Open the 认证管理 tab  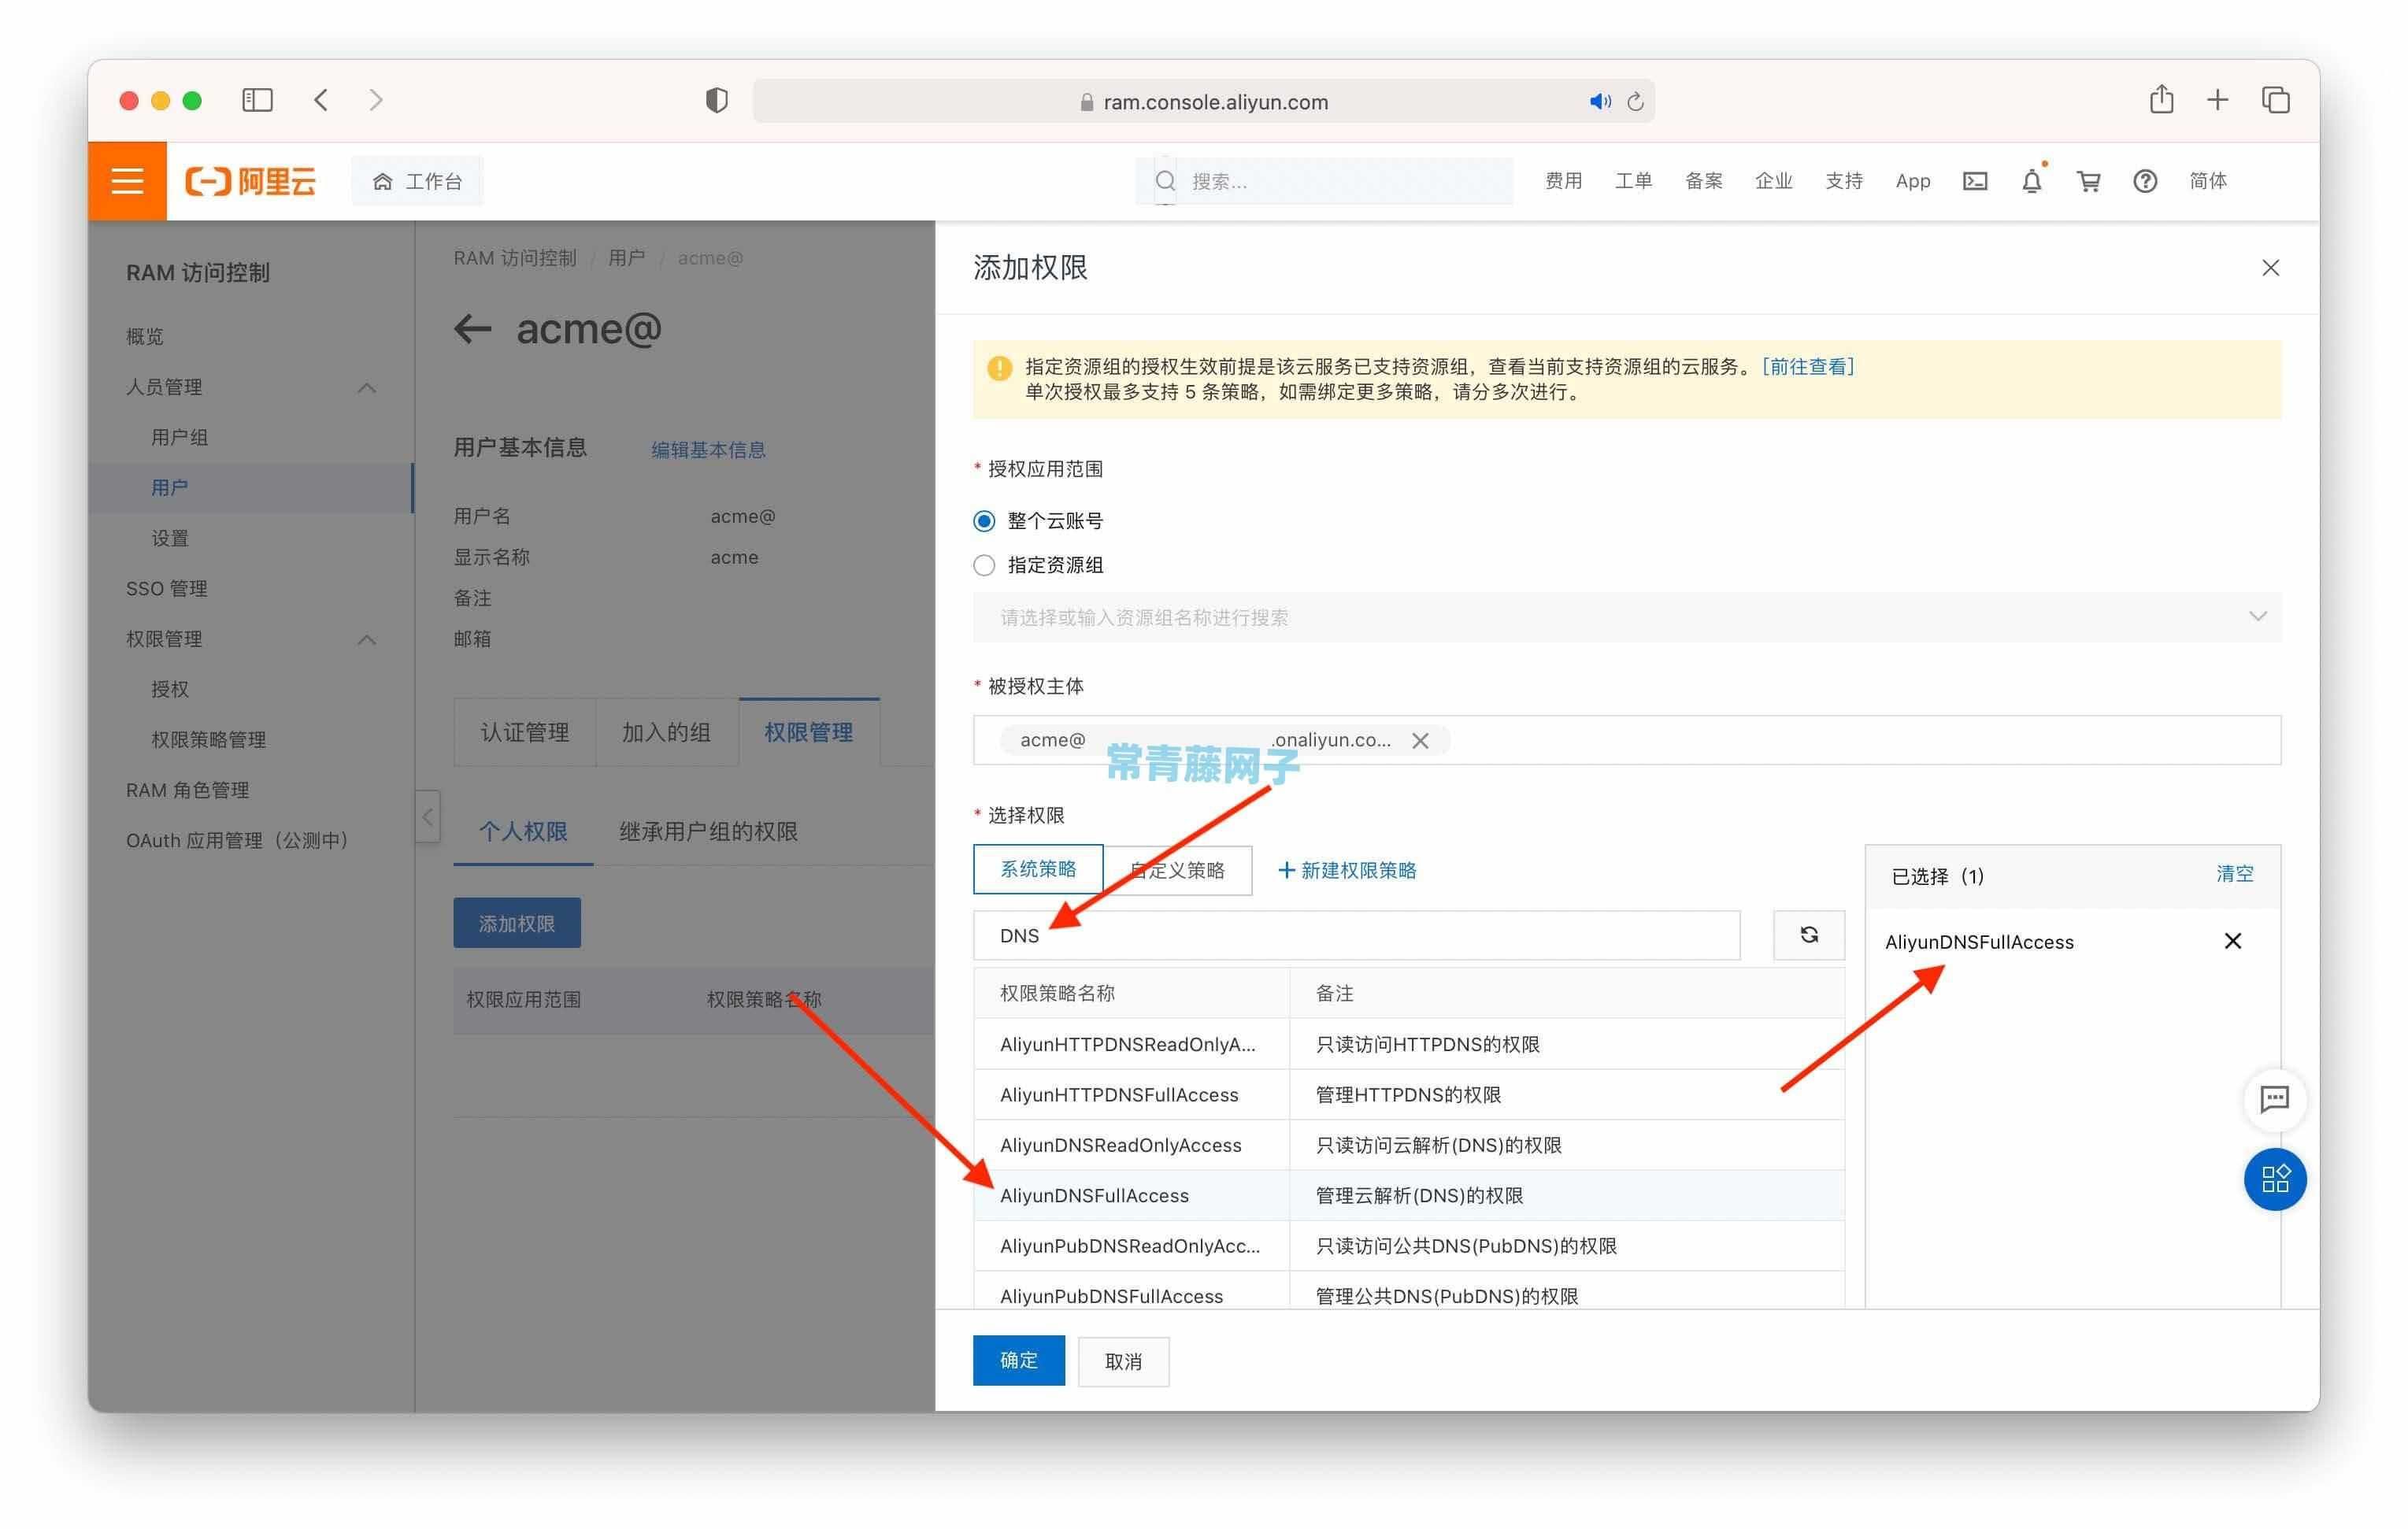click(x=524, y=732)
